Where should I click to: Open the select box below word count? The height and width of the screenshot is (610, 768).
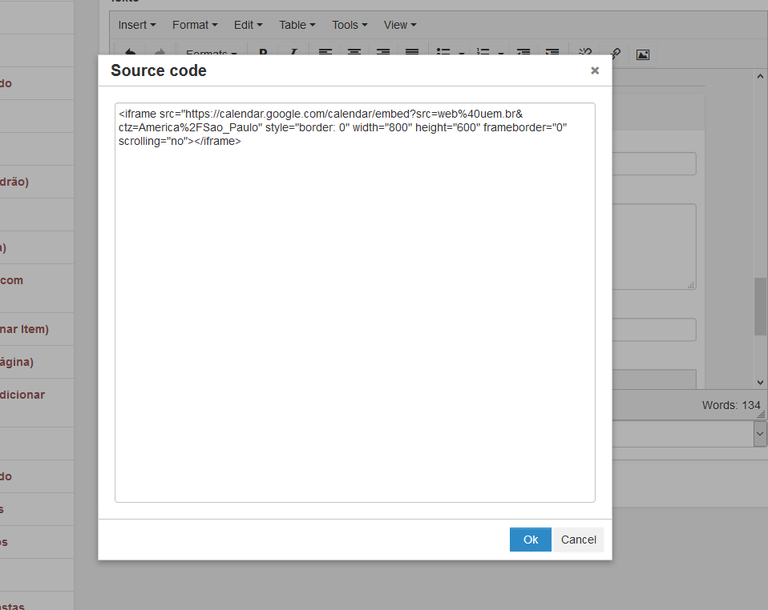point(690,434)
